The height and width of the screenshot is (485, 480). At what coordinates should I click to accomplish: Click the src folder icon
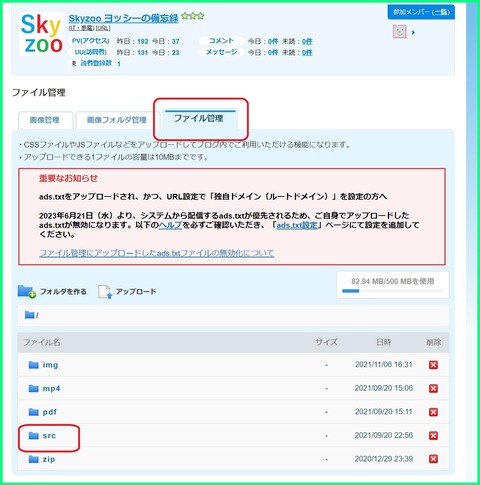point(34,436)
